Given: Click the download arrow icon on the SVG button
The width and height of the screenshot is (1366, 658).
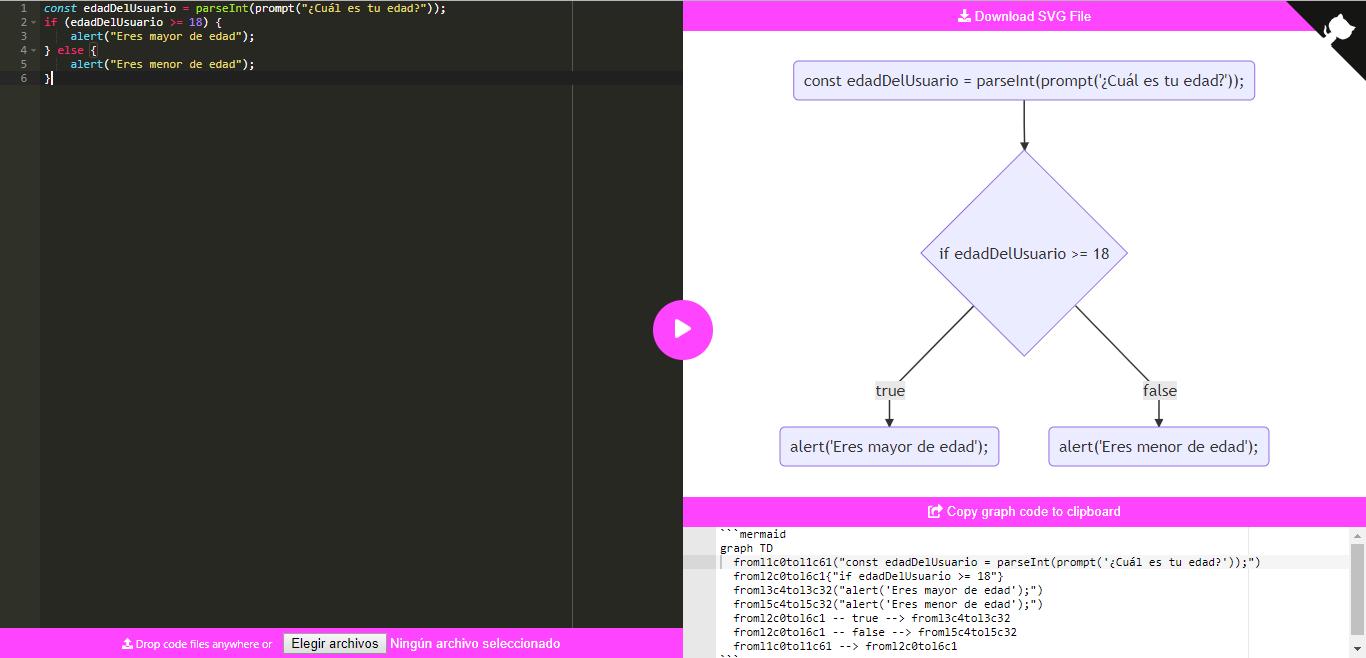Looking at the screenshot, I should coord(963,16).
